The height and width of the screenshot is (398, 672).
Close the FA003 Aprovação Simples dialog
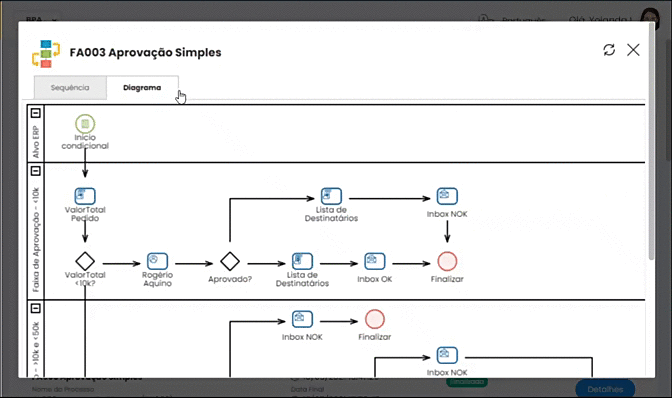click(633, 50)
